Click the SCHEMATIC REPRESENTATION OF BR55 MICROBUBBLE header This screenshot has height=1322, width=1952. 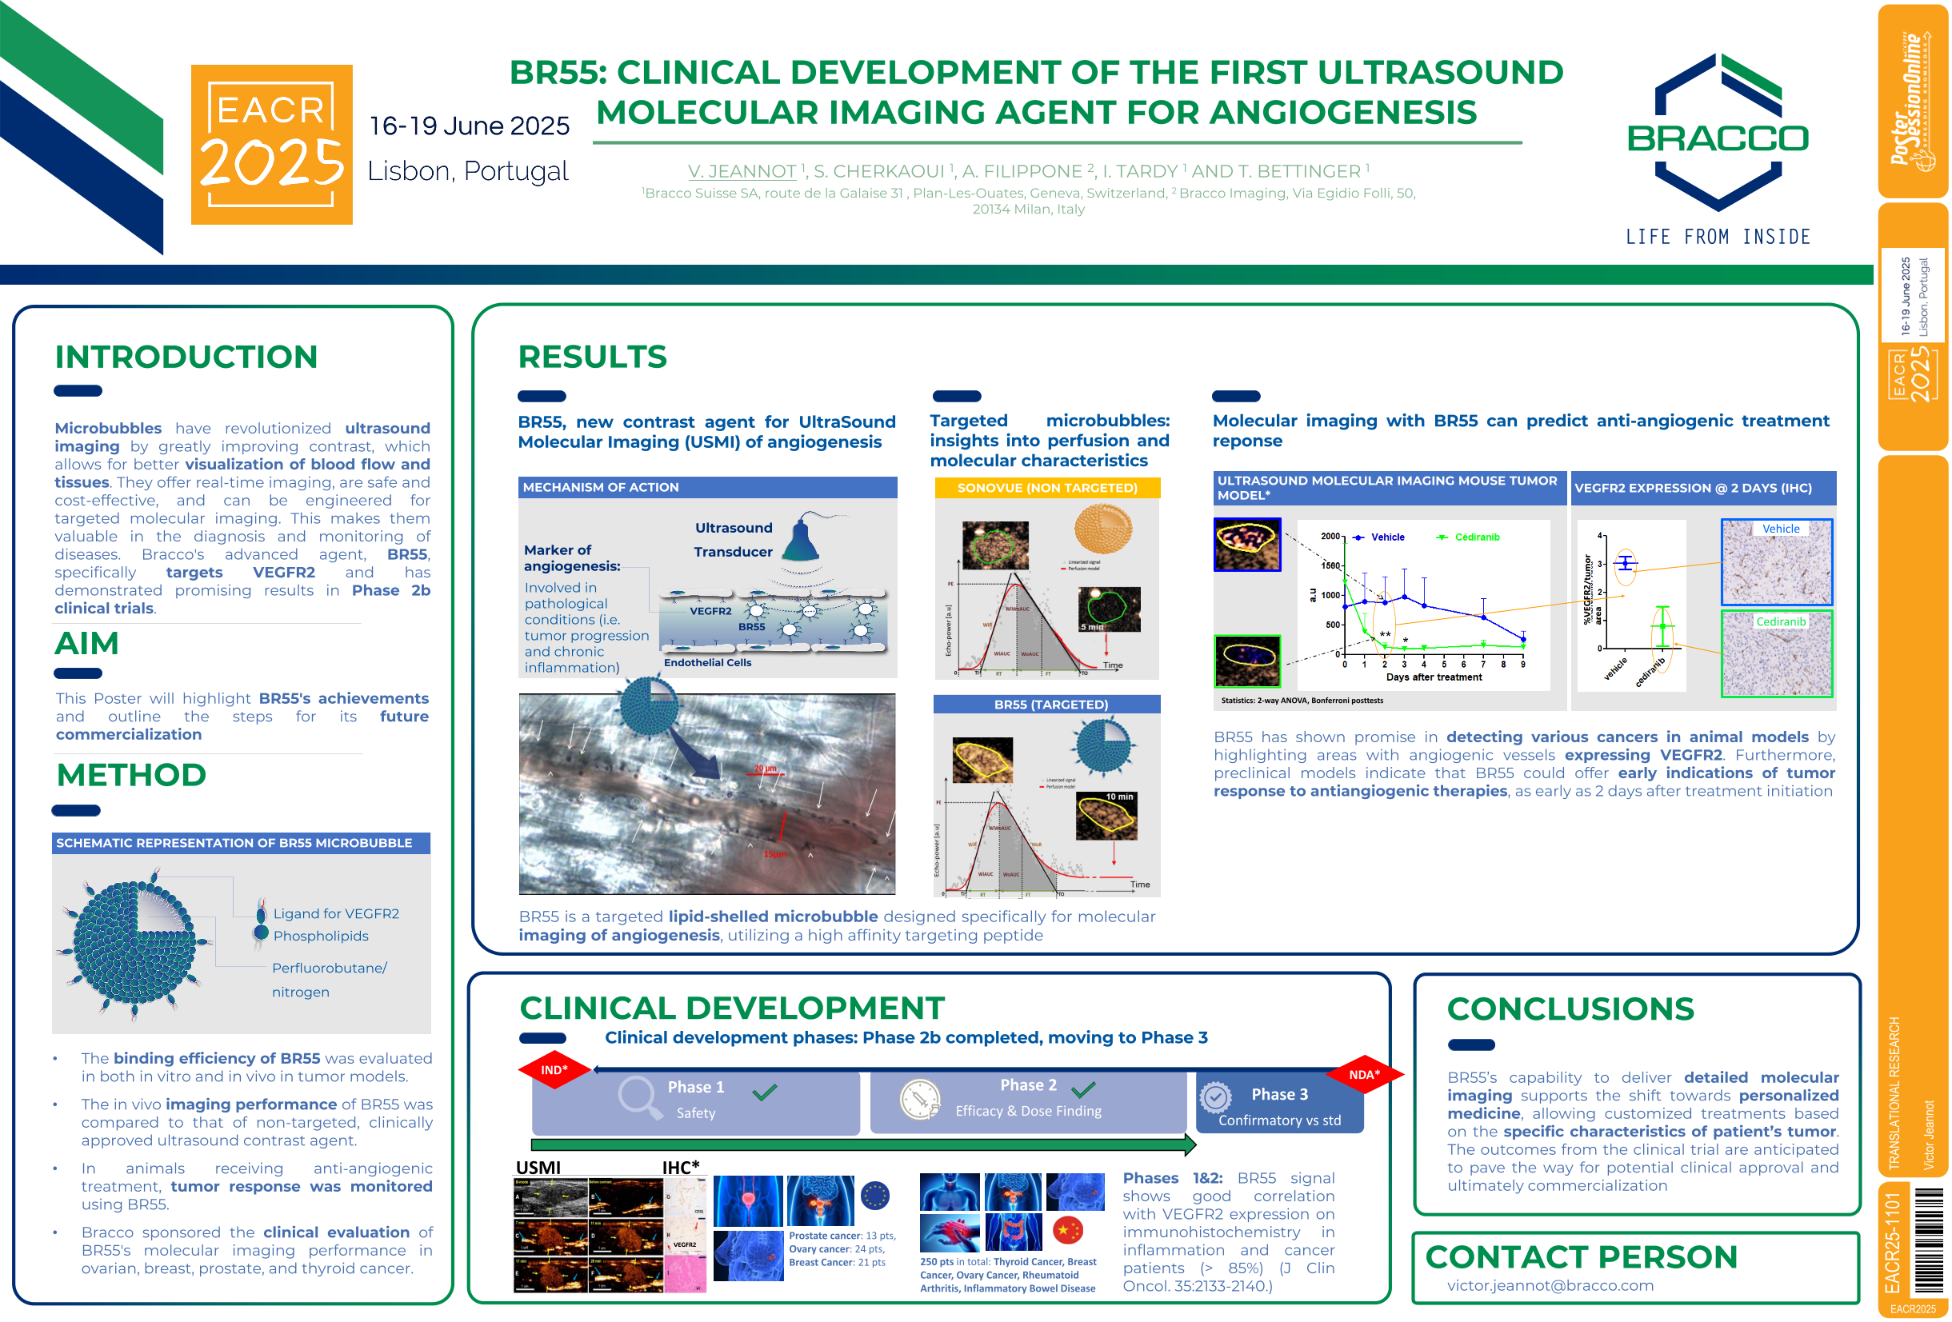coord(241,843)
